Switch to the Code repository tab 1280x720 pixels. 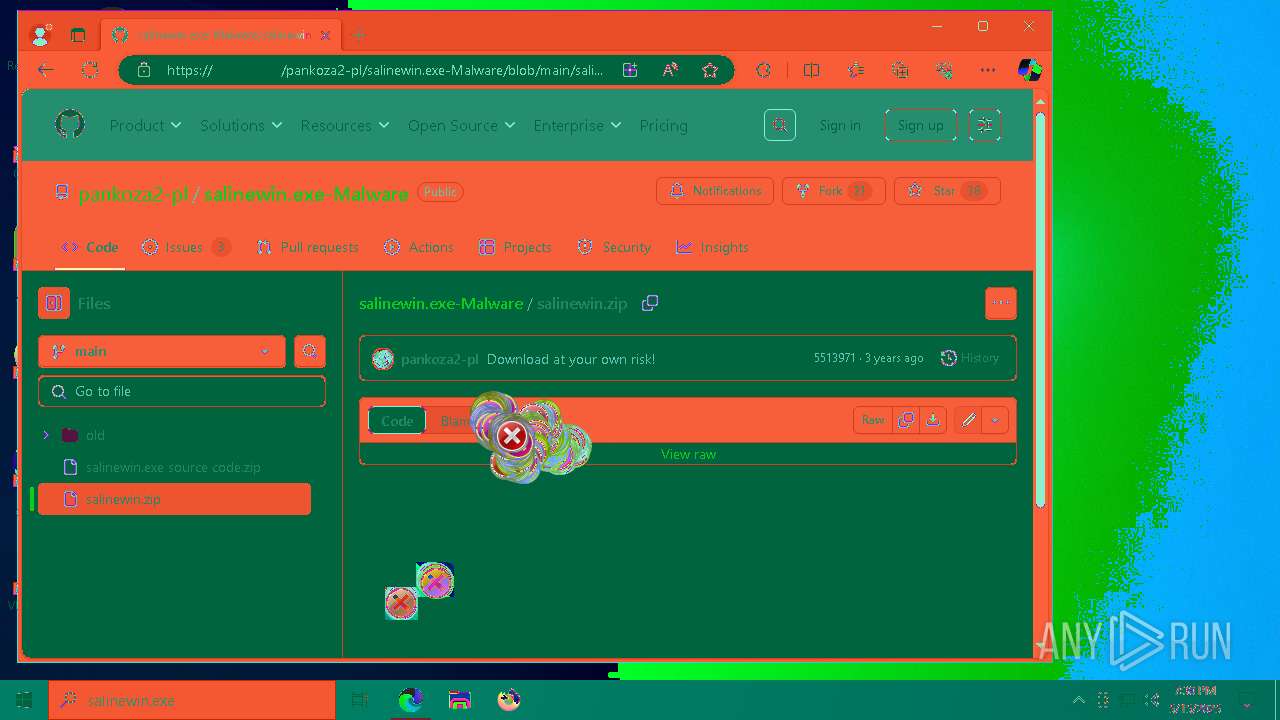(90, 247)
